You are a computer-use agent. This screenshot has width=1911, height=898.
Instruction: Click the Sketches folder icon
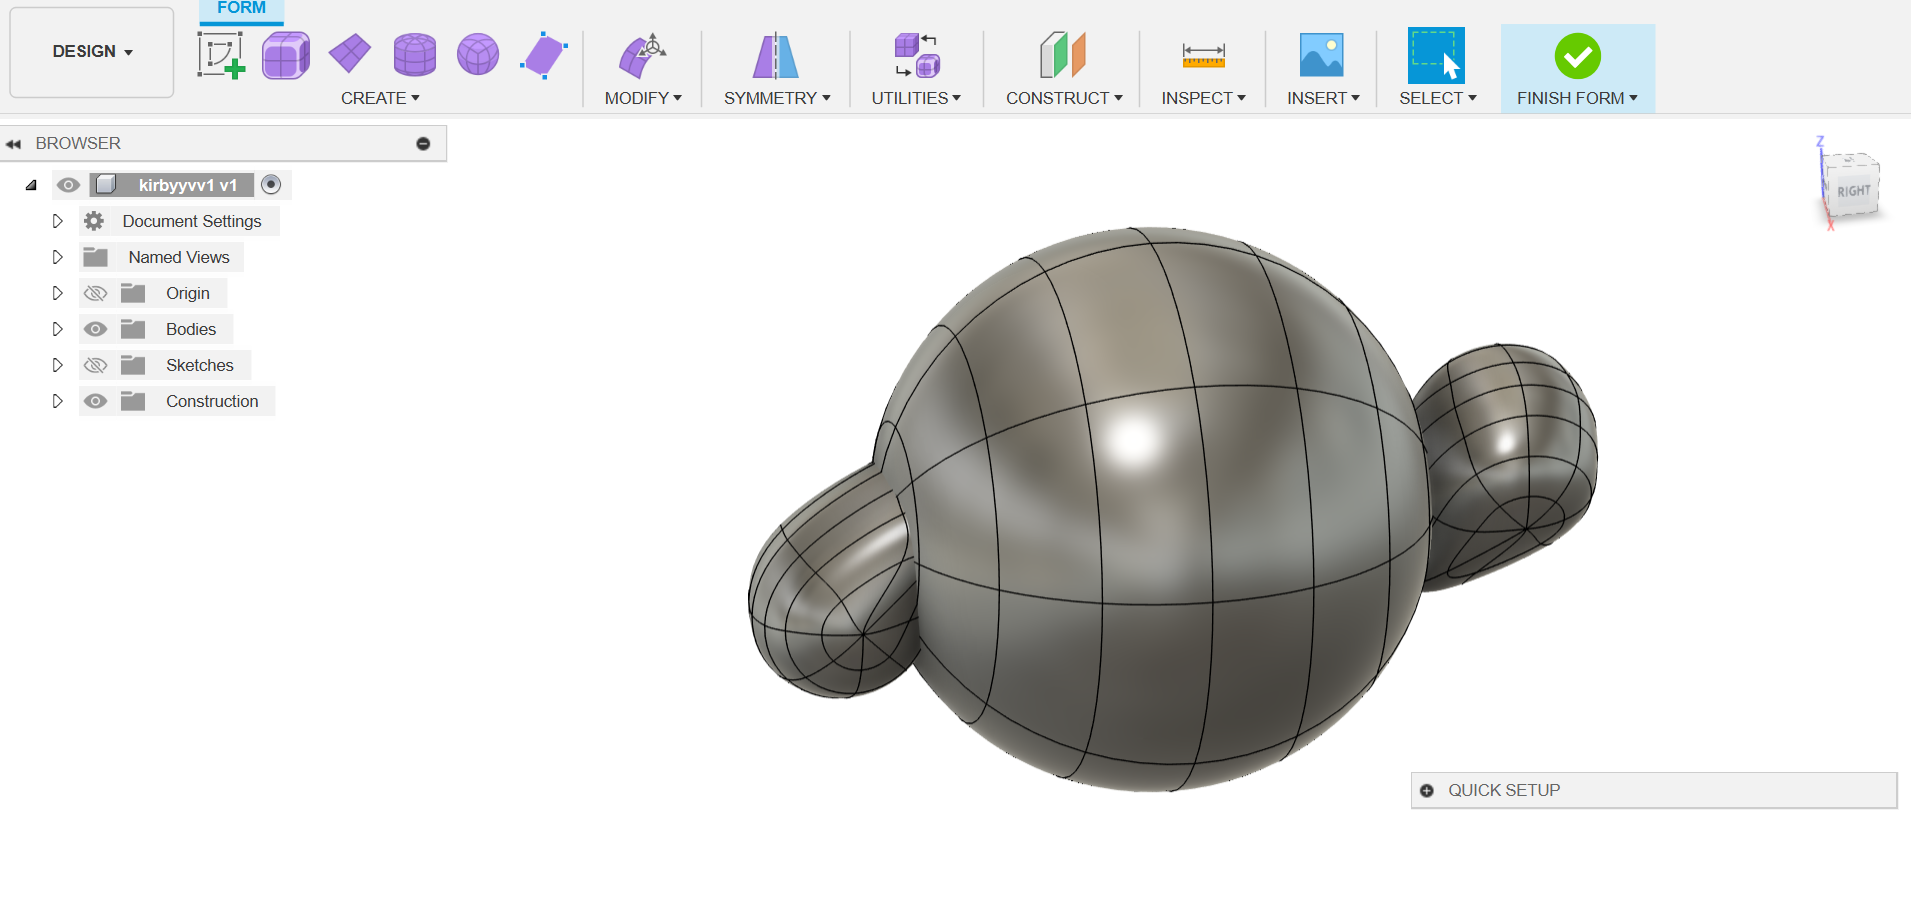133,365
